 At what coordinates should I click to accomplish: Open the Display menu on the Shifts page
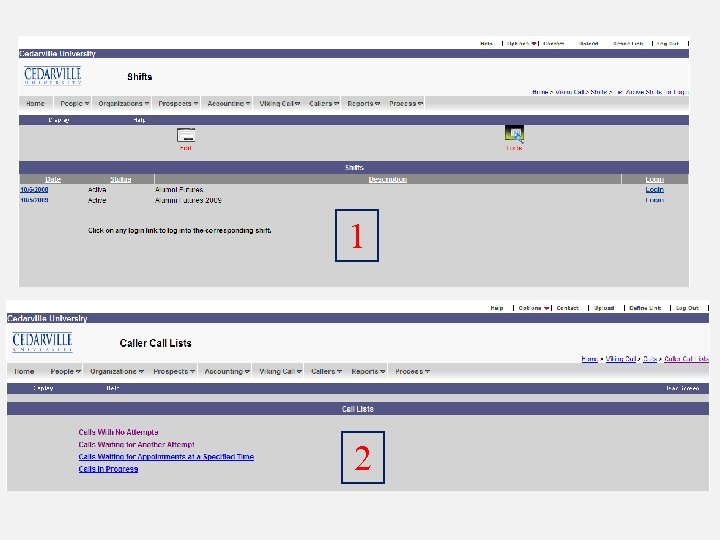pos(59,120)
